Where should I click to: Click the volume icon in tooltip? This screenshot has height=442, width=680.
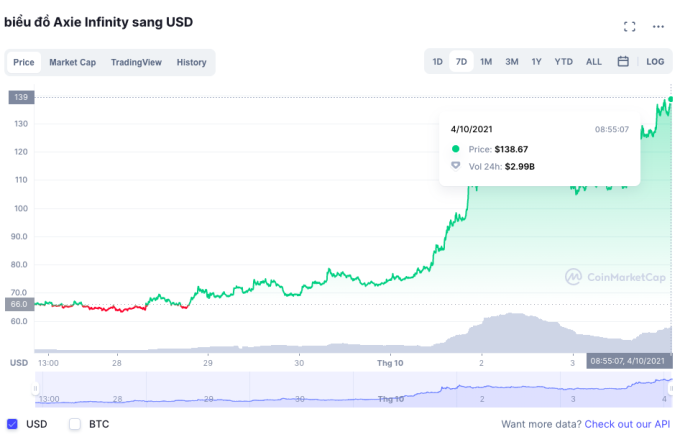pyautogui.click(x=455, y=167)
